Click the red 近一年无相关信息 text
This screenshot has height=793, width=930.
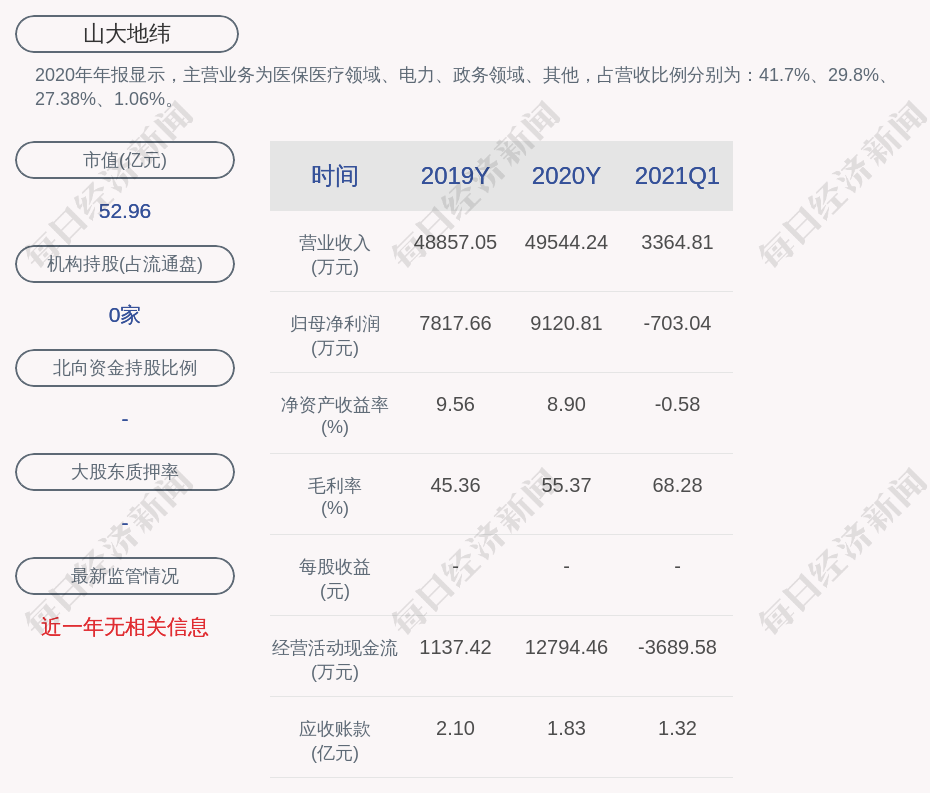click(x=125, y=627)
